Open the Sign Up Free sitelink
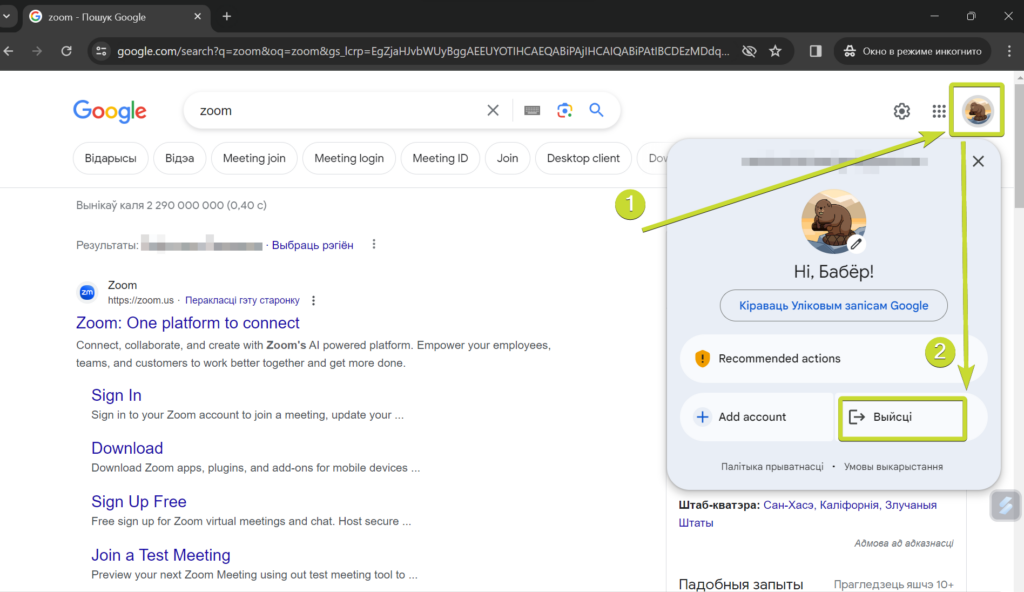Image resolution: width=1024 pixels, height=592 pixels. tap(138, 502)
